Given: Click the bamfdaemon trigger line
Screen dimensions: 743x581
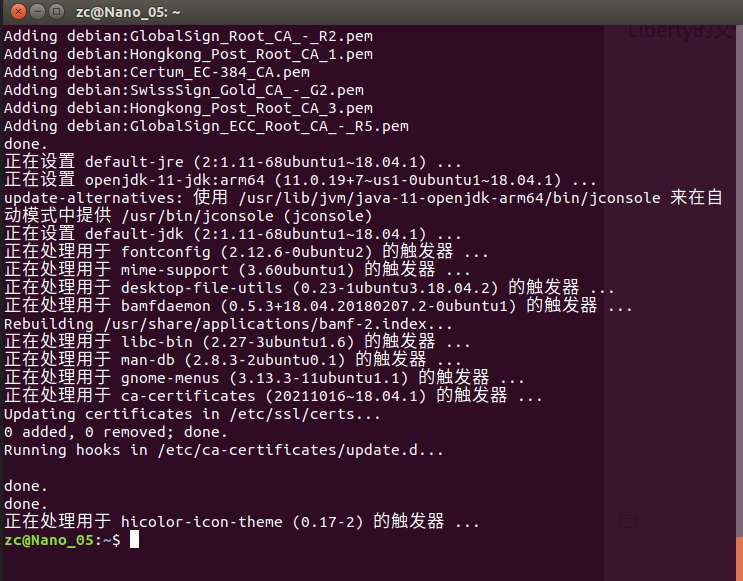Looking at the screenshot, I should click(318, 306).
